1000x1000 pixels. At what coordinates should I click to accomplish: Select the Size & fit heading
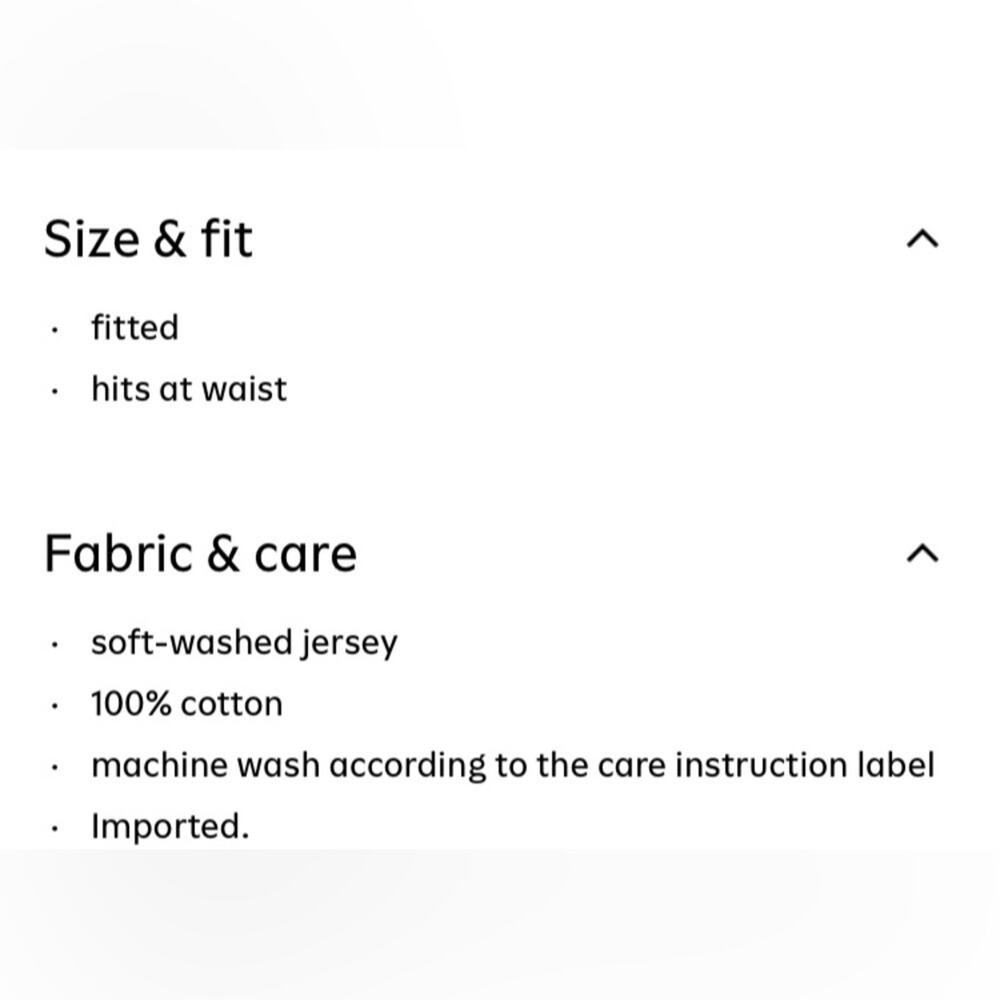148,239
